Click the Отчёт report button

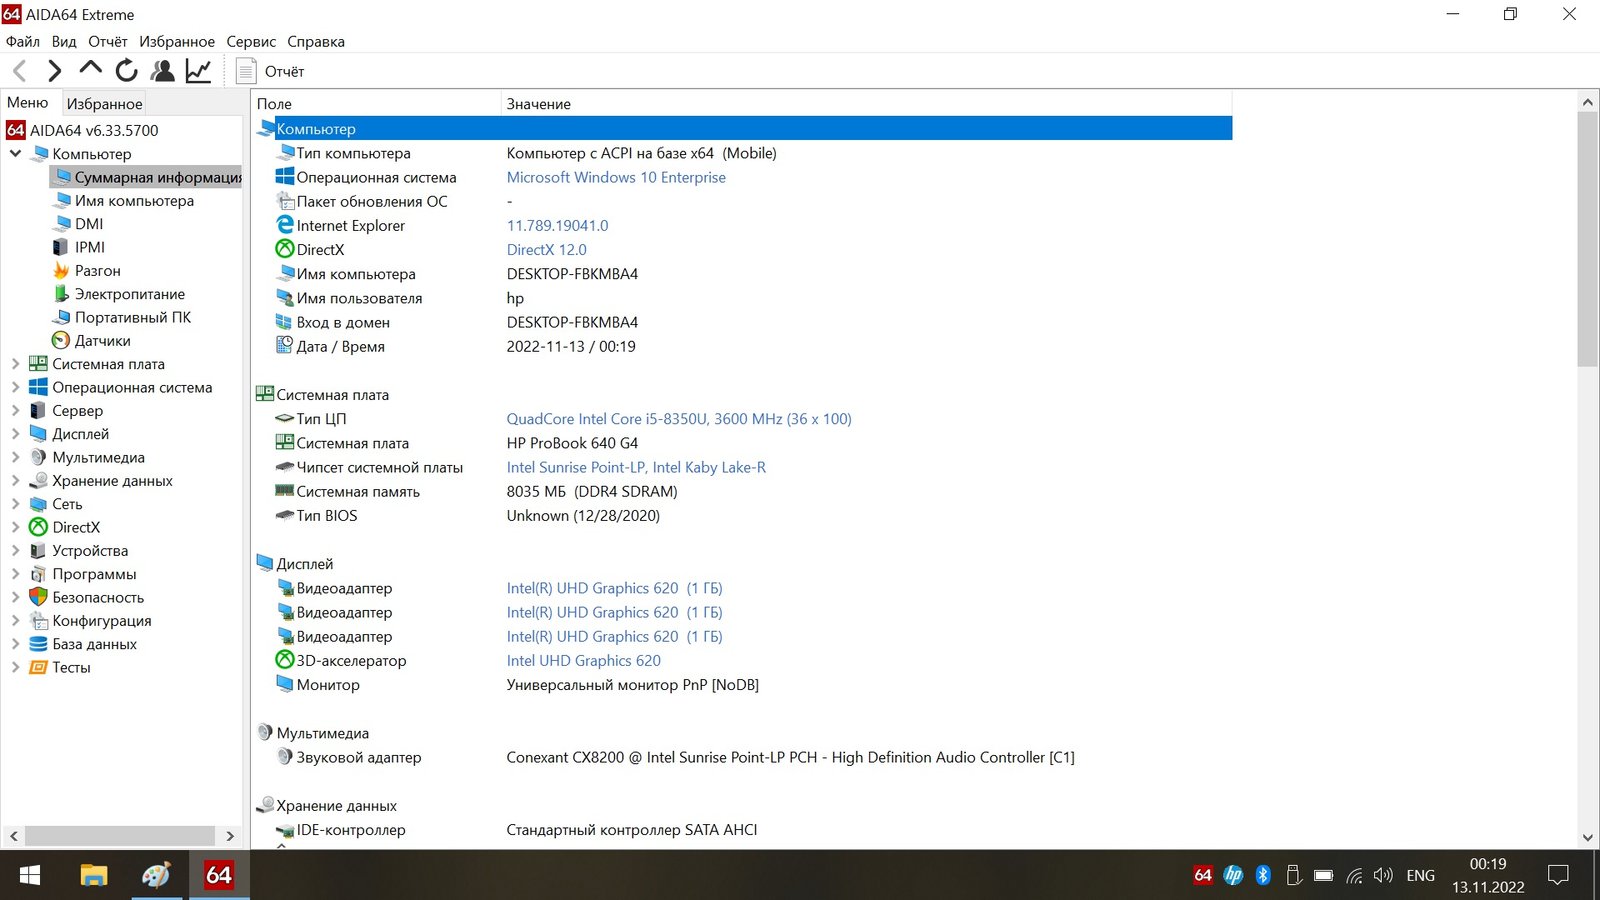tap(271, 71)
